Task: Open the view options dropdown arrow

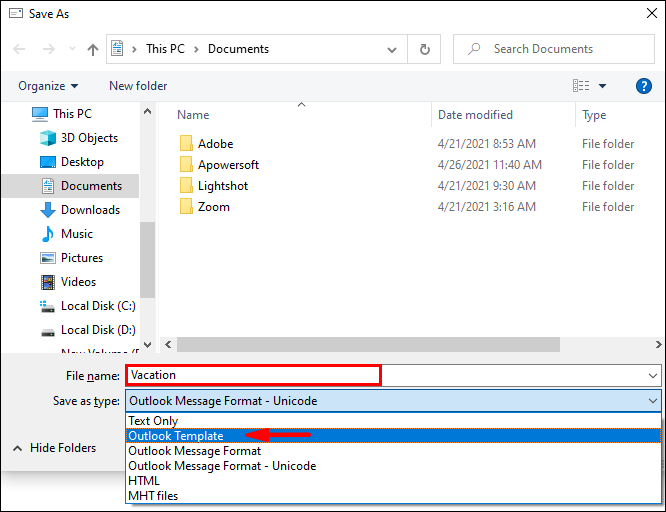Action: click(602, 86)
